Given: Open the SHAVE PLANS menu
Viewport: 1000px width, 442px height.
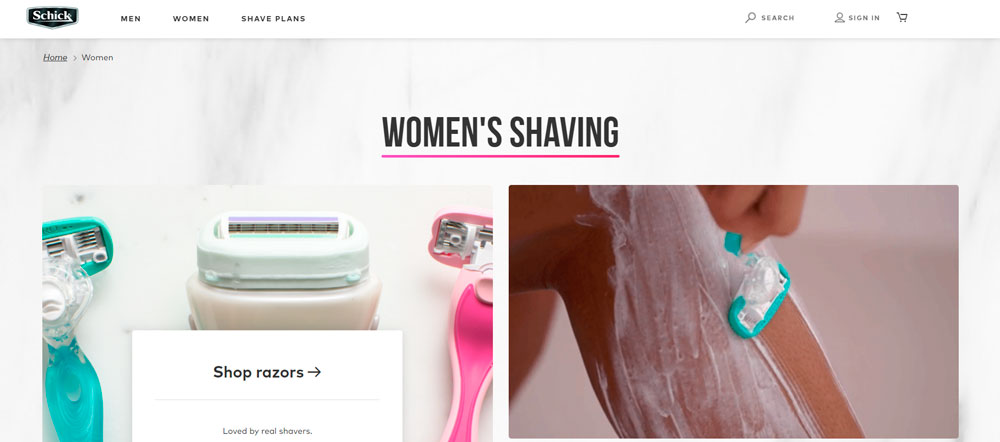Looking at the screenshot, I should [273, 18].
